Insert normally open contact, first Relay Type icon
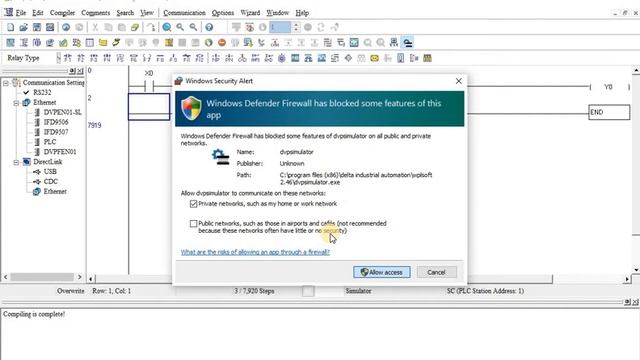The image size is (640, 360). (x=68, y=58)
